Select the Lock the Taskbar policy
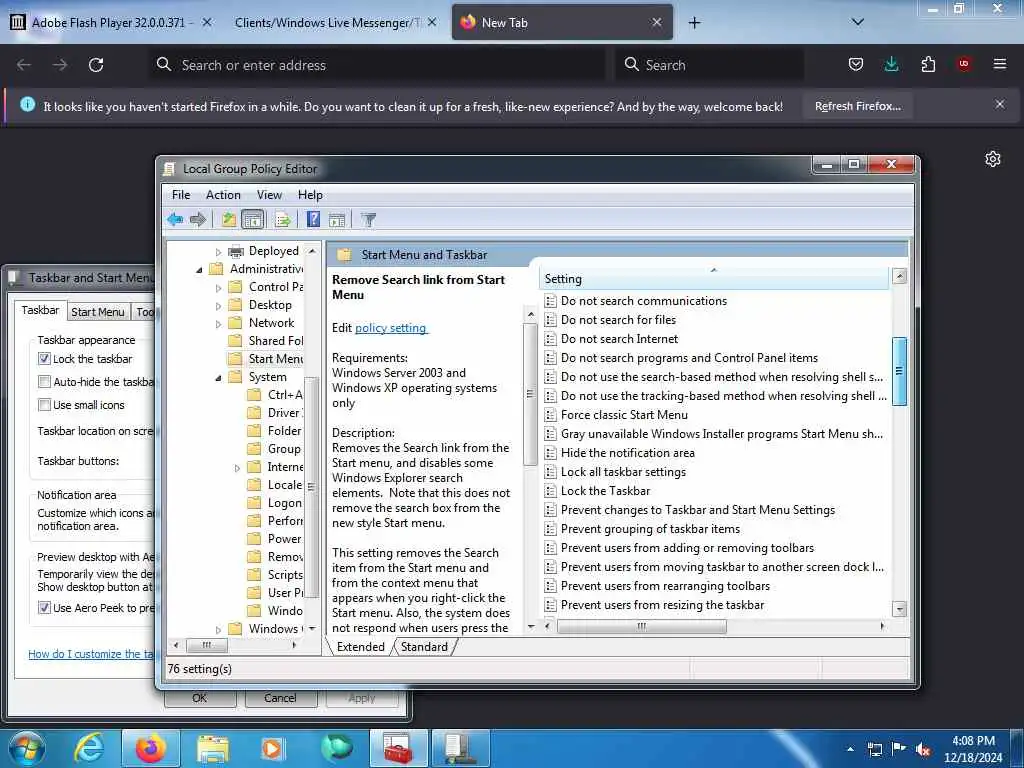The height and width of the screenshot is (768, 1024). [x=605, y=490]
